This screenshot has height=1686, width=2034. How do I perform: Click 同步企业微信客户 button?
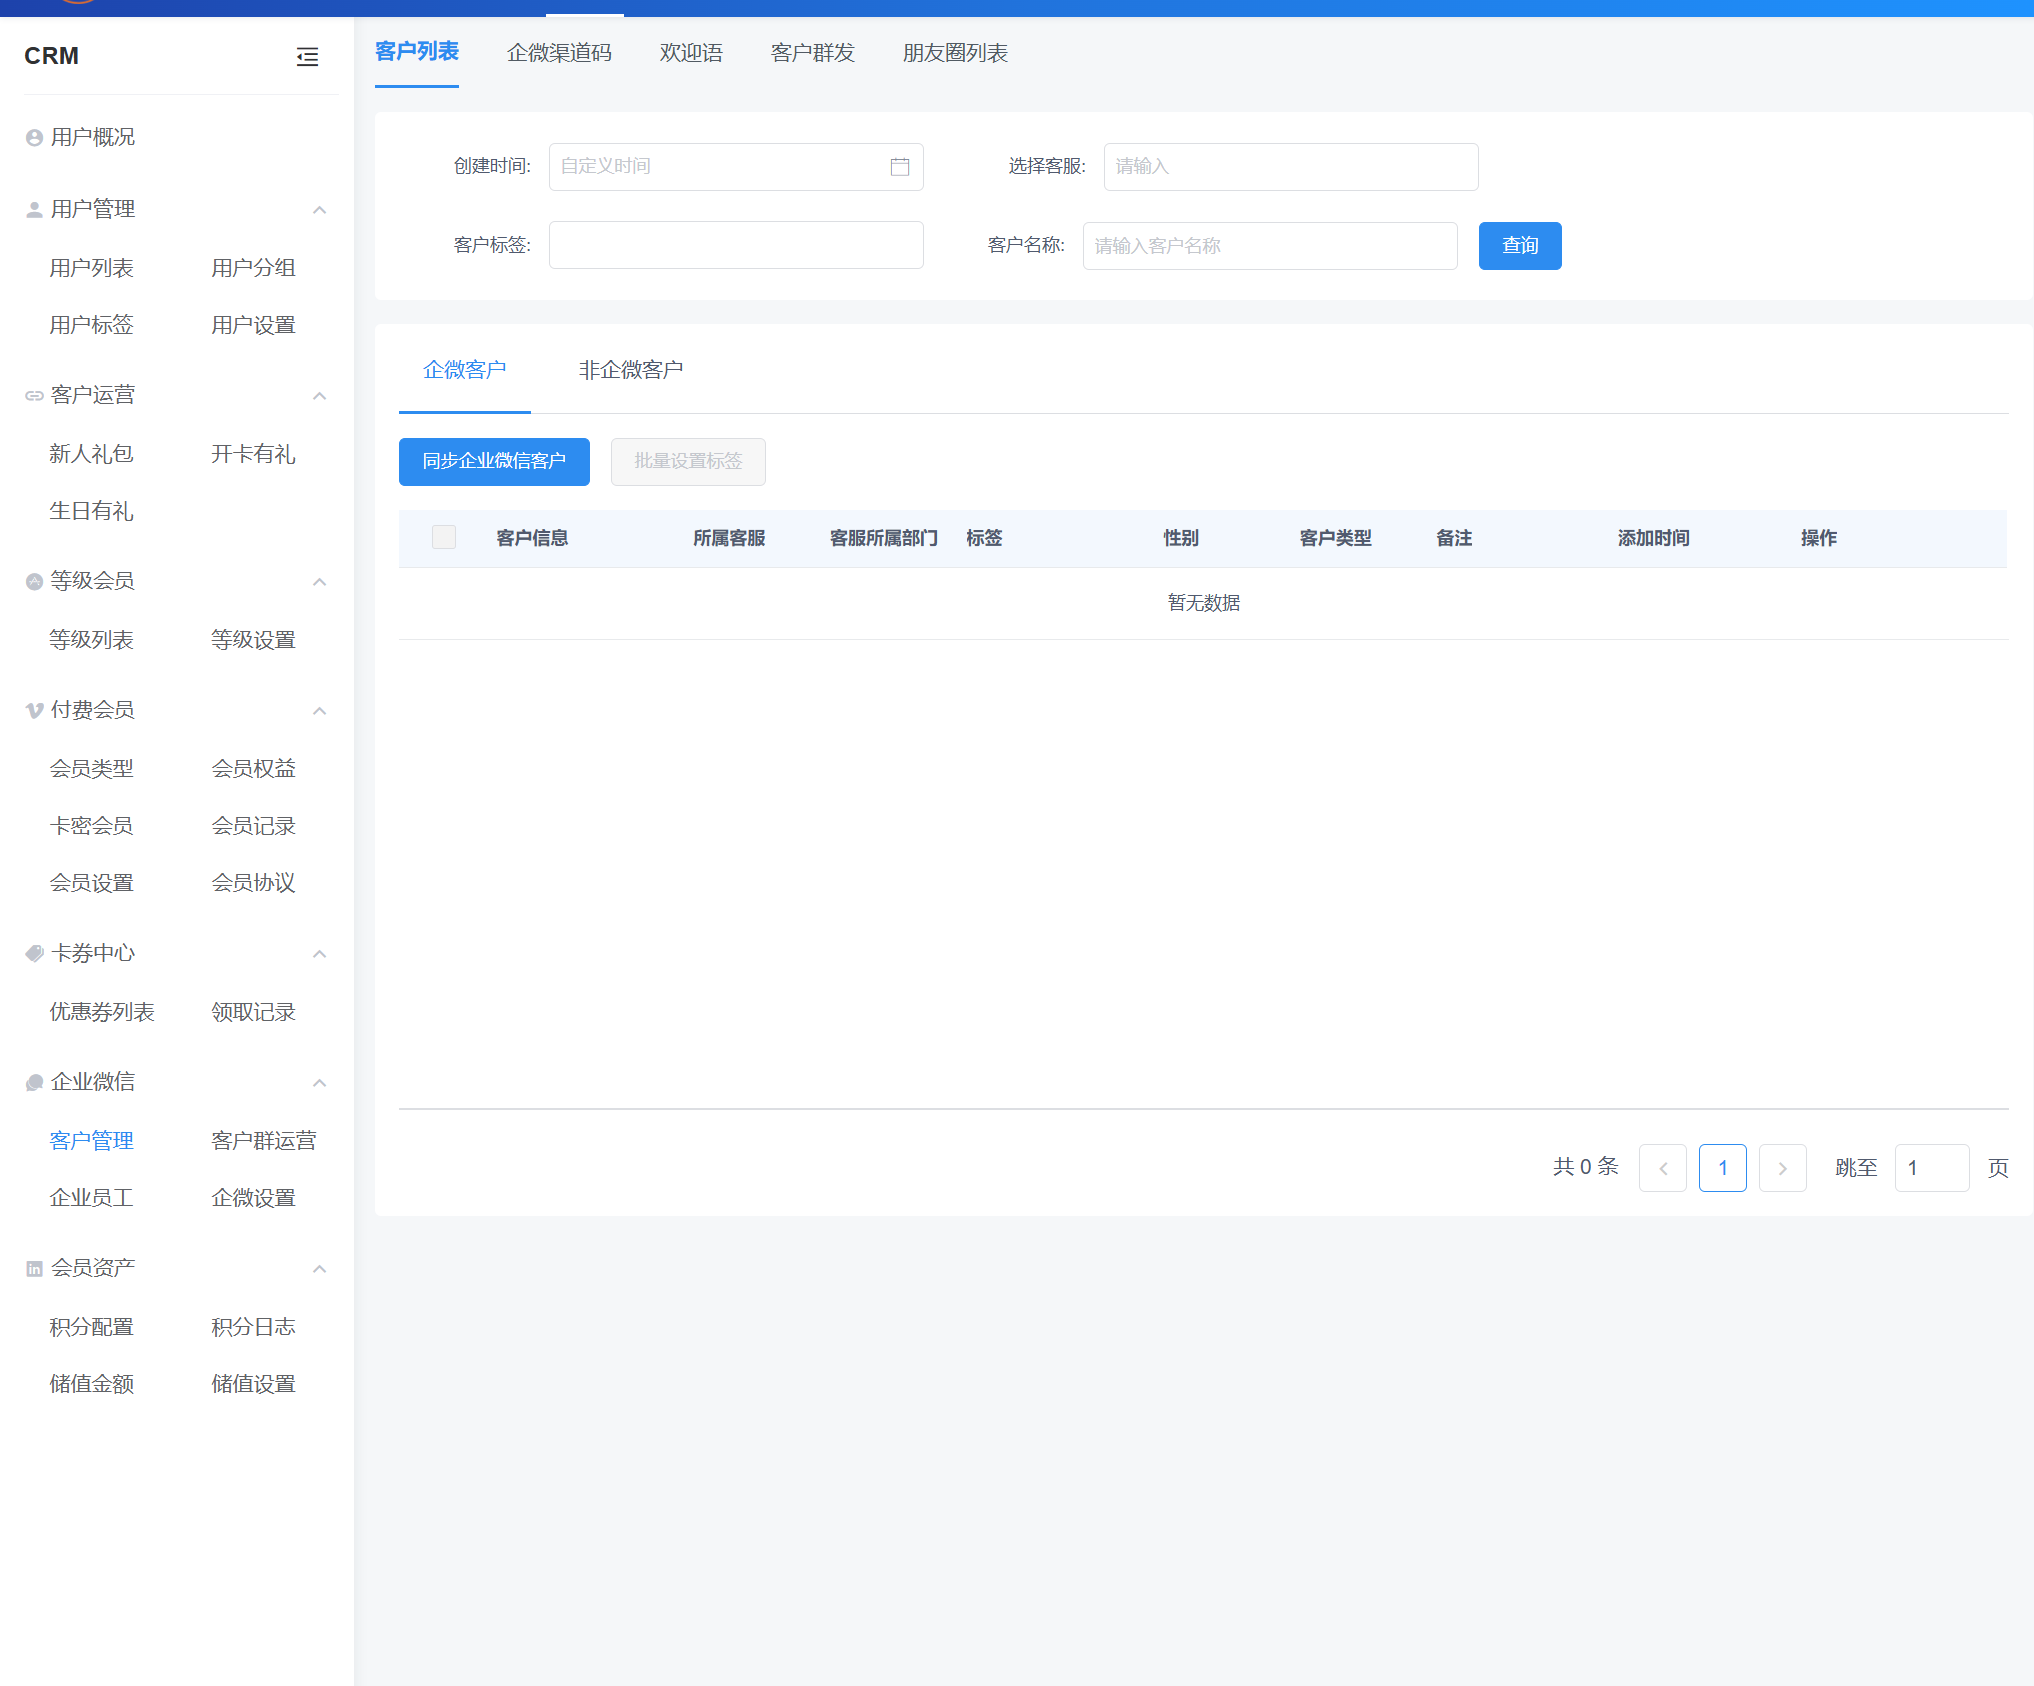(494, 462)
